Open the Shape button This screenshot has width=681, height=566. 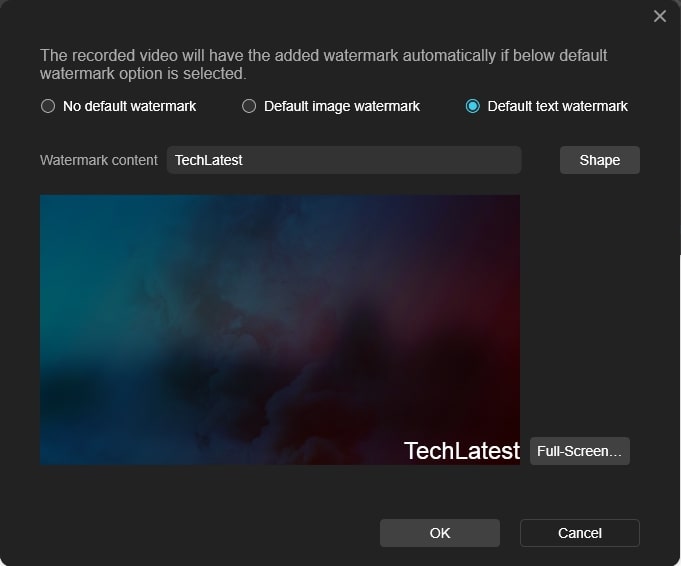coord(599,160)
